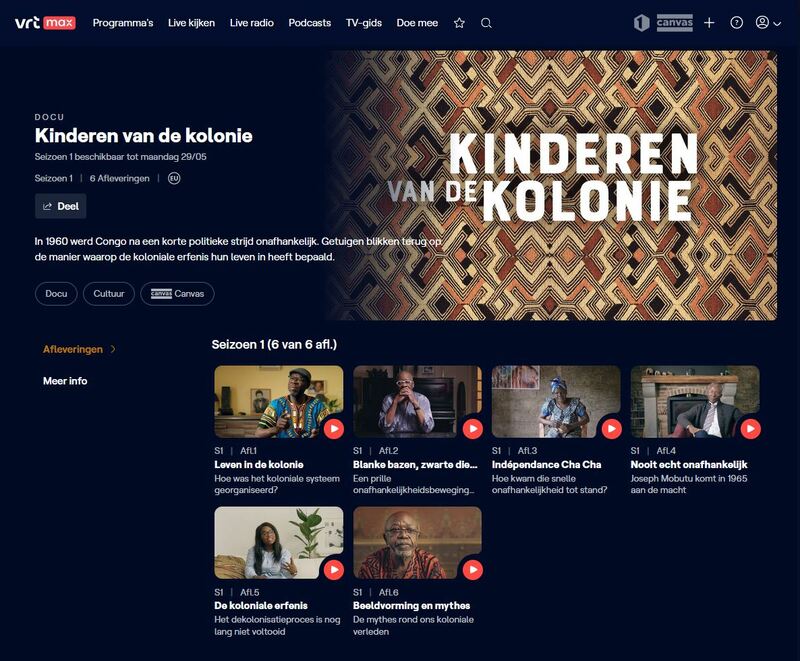Open the help question mark icon

tap(736, 22)
